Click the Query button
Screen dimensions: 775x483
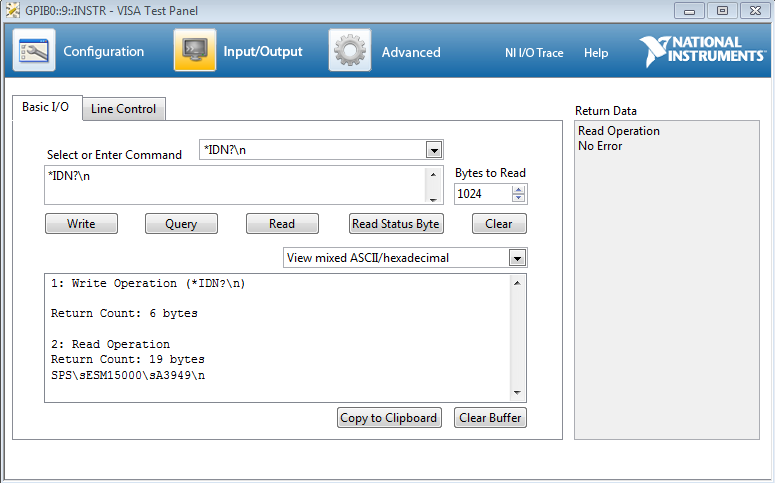(x=181, y=224)
